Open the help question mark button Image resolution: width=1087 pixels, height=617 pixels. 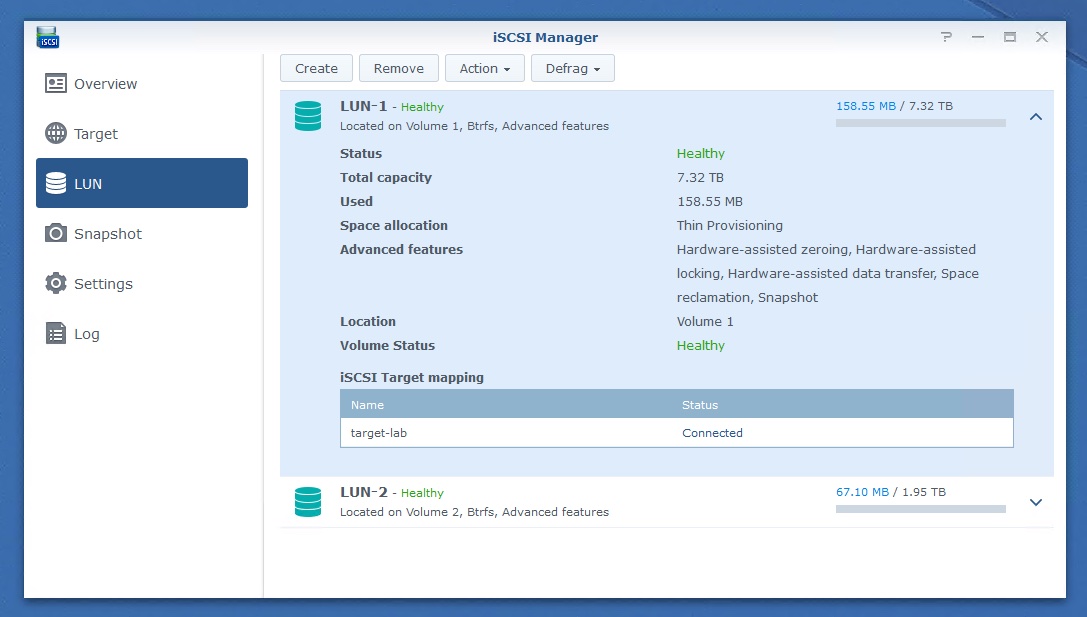coord(946,38)
